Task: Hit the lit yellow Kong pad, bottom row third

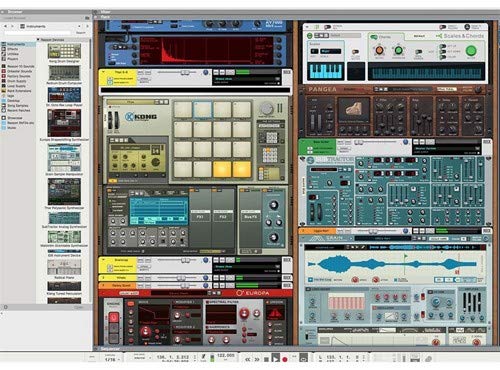Action: [222, 169]
